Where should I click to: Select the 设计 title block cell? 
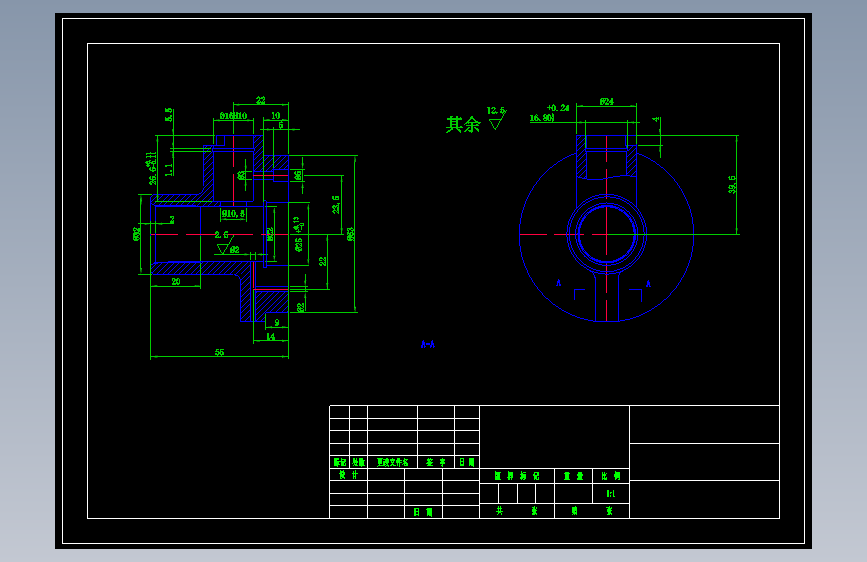[348, 475]
